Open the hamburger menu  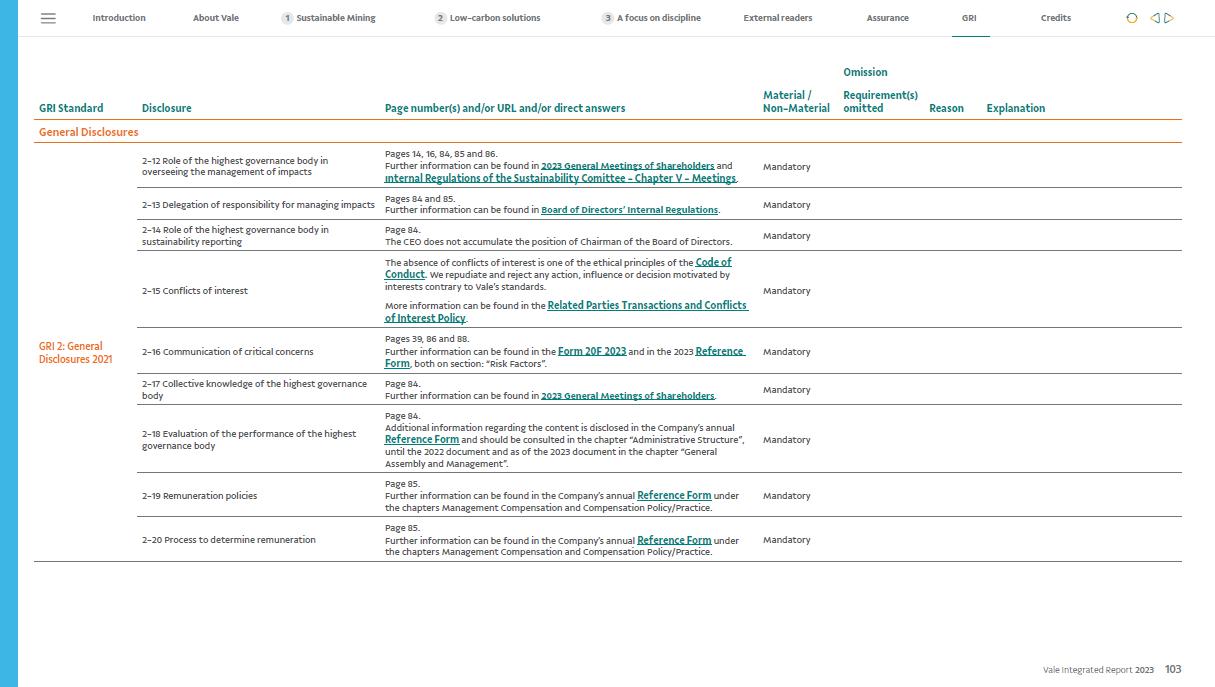pyautogui.click(x=48, y=18)
